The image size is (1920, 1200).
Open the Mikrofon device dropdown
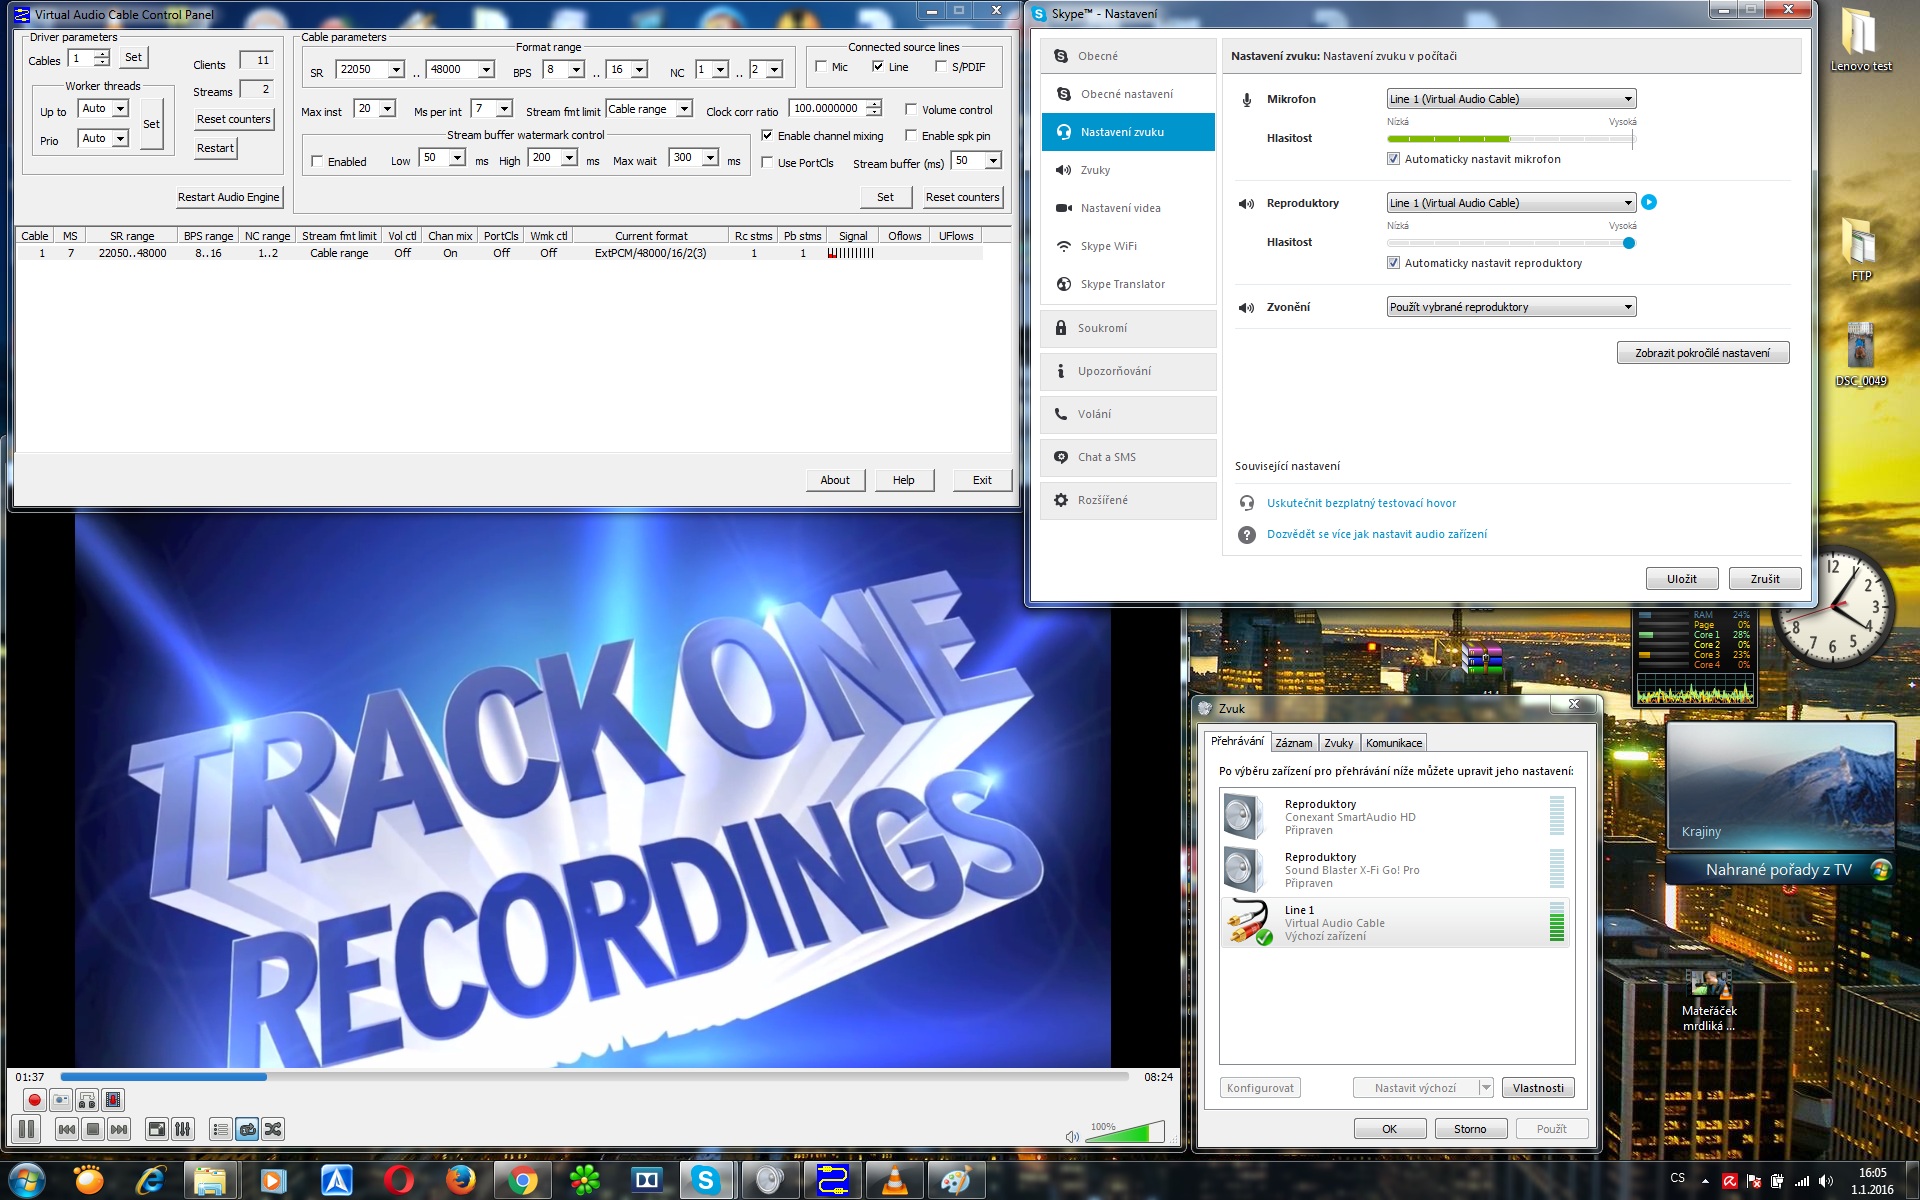point(1511,99)
